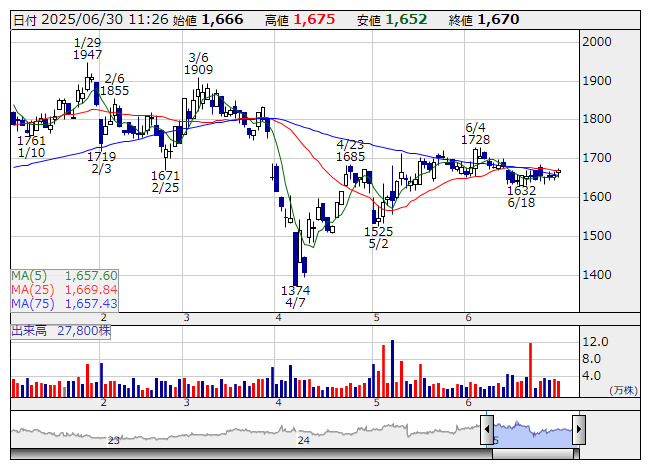Click the 終値 1,670 closing price

coord(484,20)
